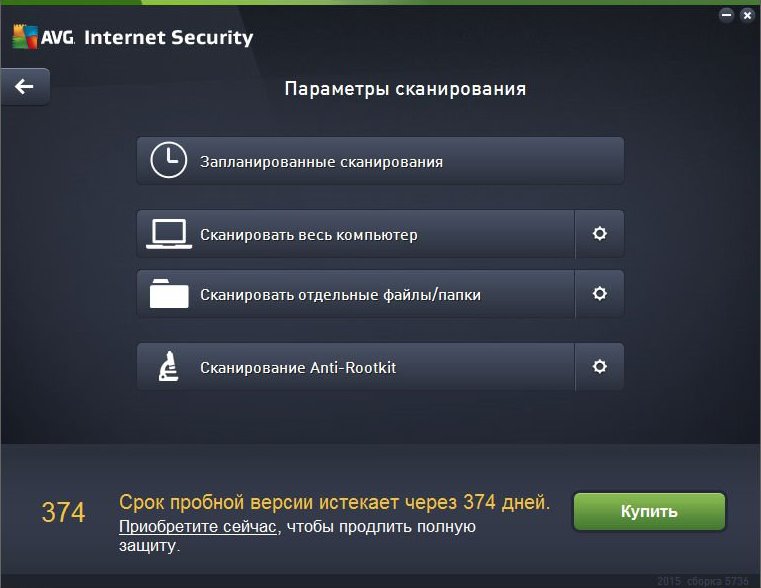The height and width of the screenshot is (588, 761).
Task: Click the AVG logo icon
Action: tap(25, 36)
